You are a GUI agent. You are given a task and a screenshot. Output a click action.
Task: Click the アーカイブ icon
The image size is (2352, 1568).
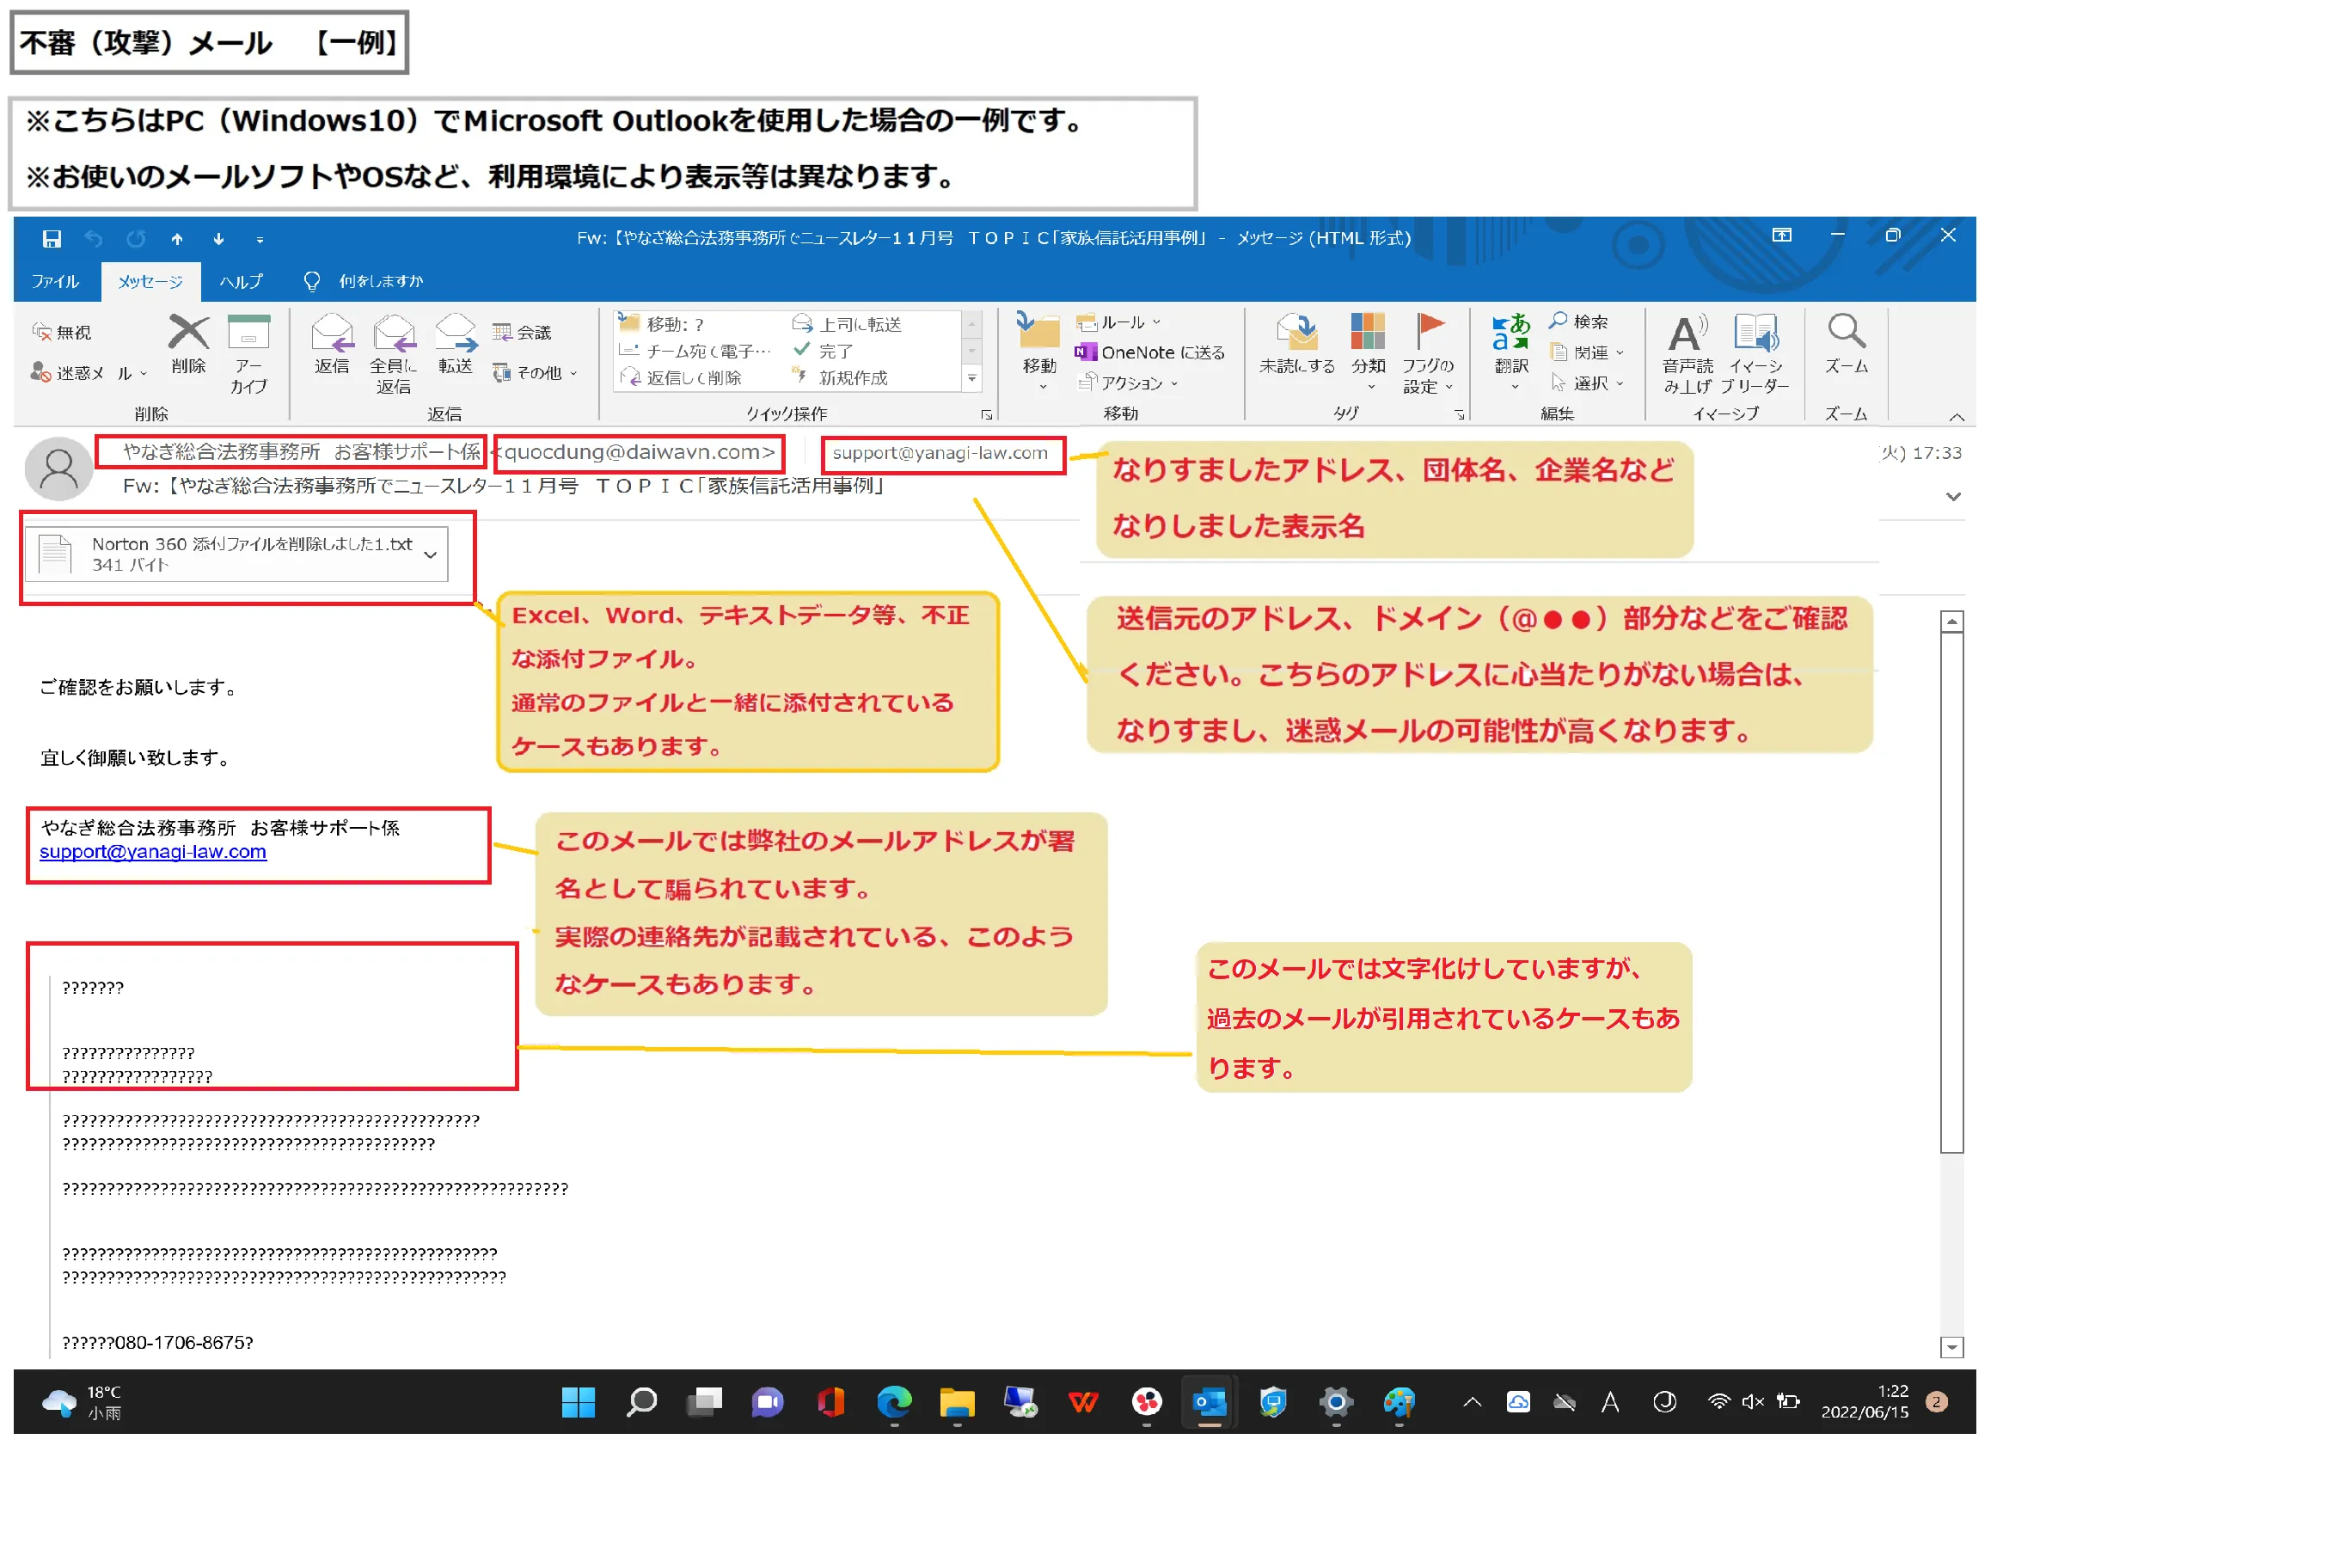249,355
